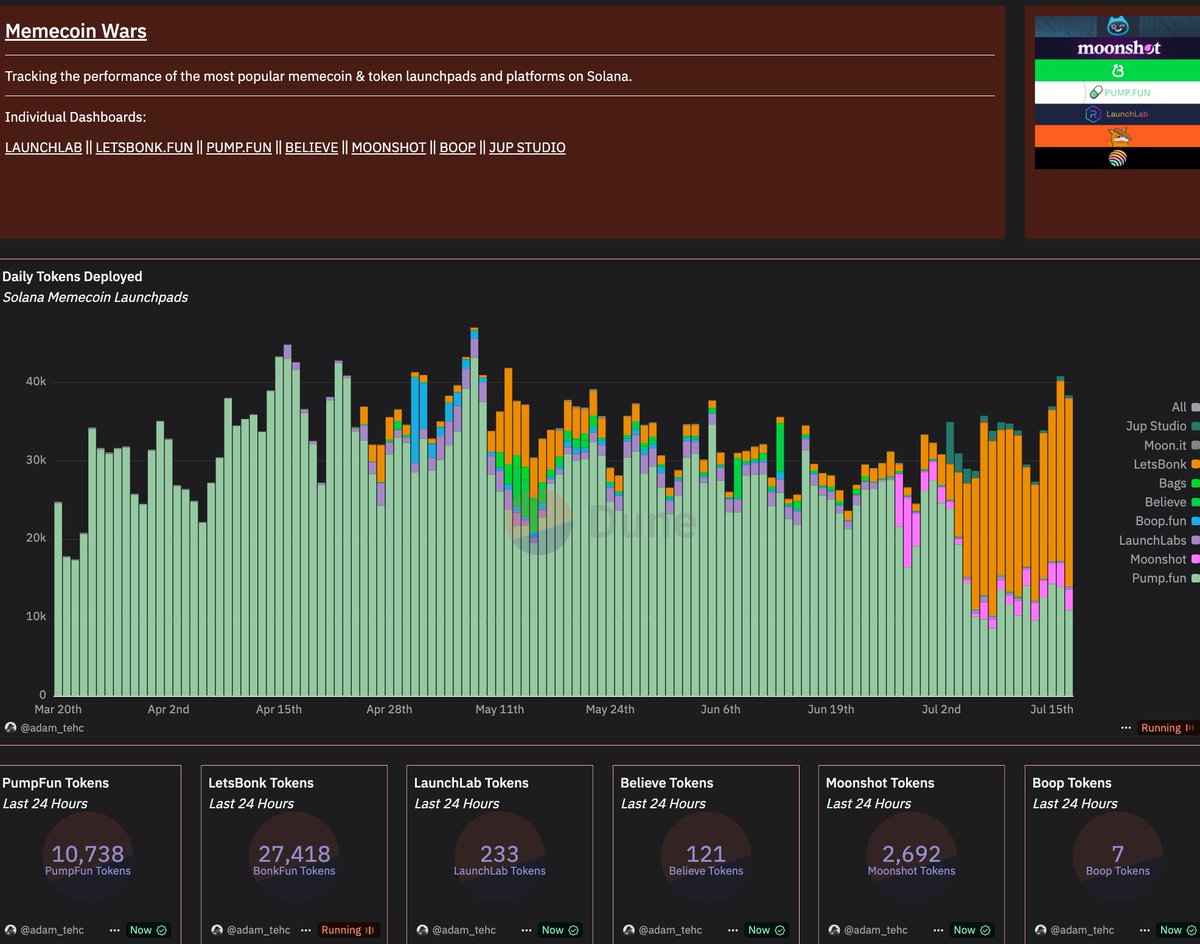Viewport: 1200px width, 944px height.
Task: Click the Now status on Moonshot card
Action: [x=972, y=930]
